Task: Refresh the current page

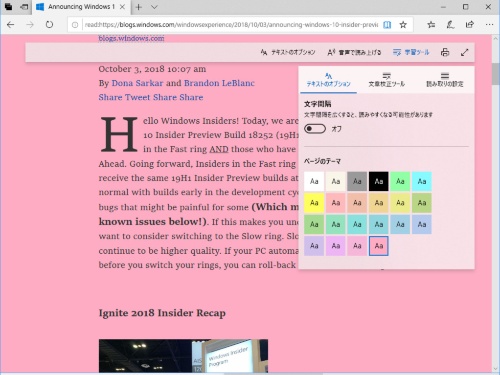Action: click(x=49, y=25)
